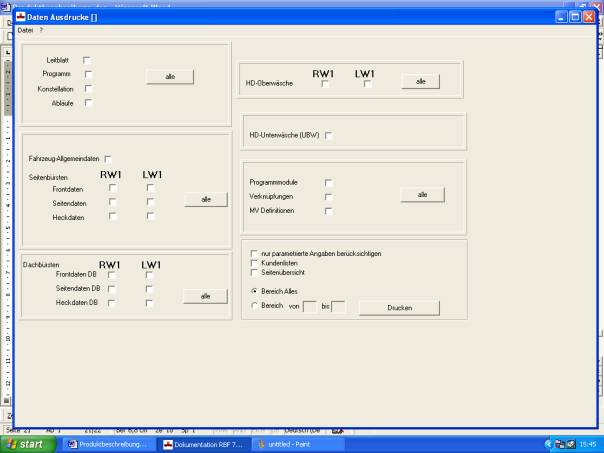Expand hidden system tray icons arrow
The image size is (604, 453).
click(x=548, y=445)
